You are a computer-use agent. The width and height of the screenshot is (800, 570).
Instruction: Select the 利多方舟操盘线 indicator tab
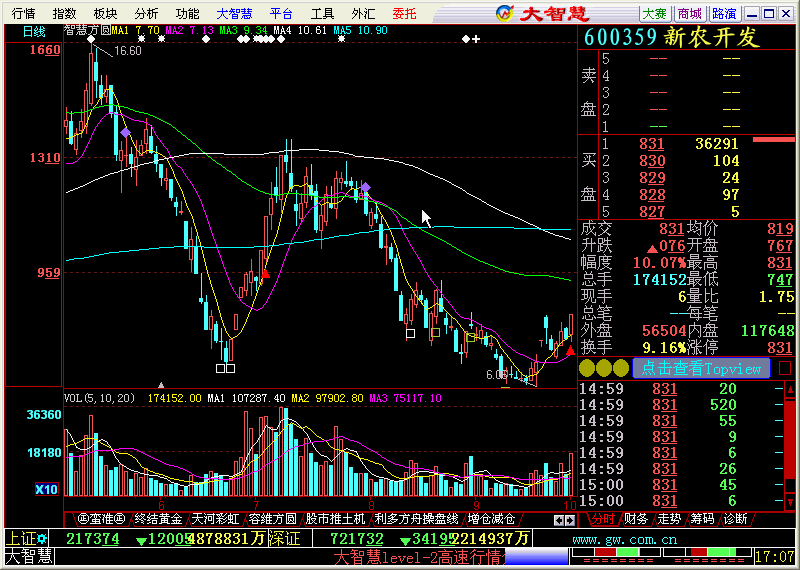(416, 519)
